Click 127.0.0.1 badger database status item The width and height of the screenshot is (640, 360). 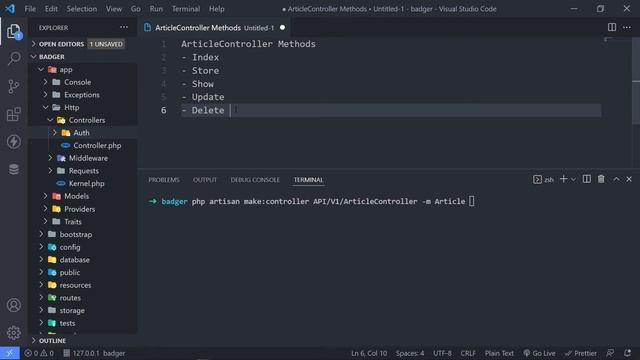pos(94,353)
